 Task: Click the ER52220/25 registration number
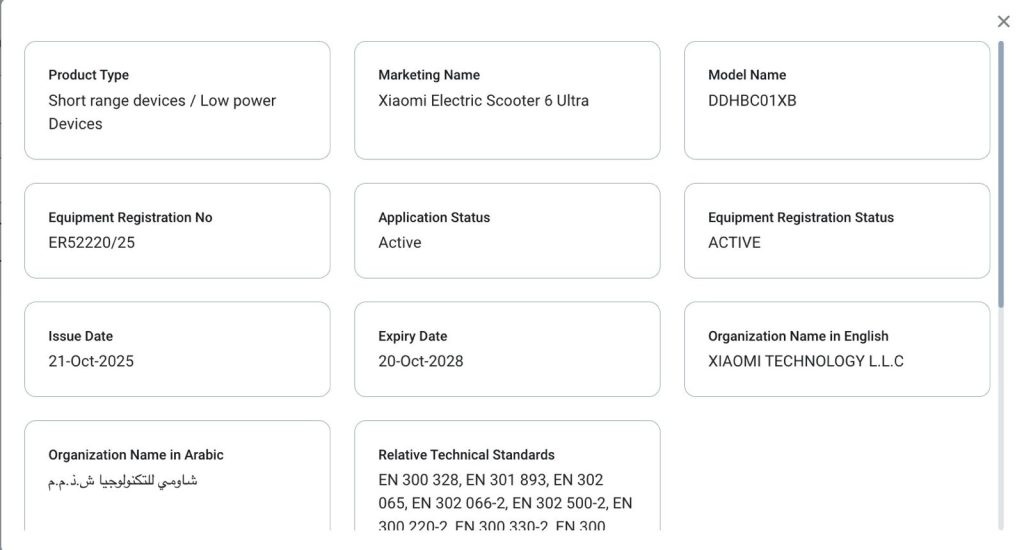(91, 242)
